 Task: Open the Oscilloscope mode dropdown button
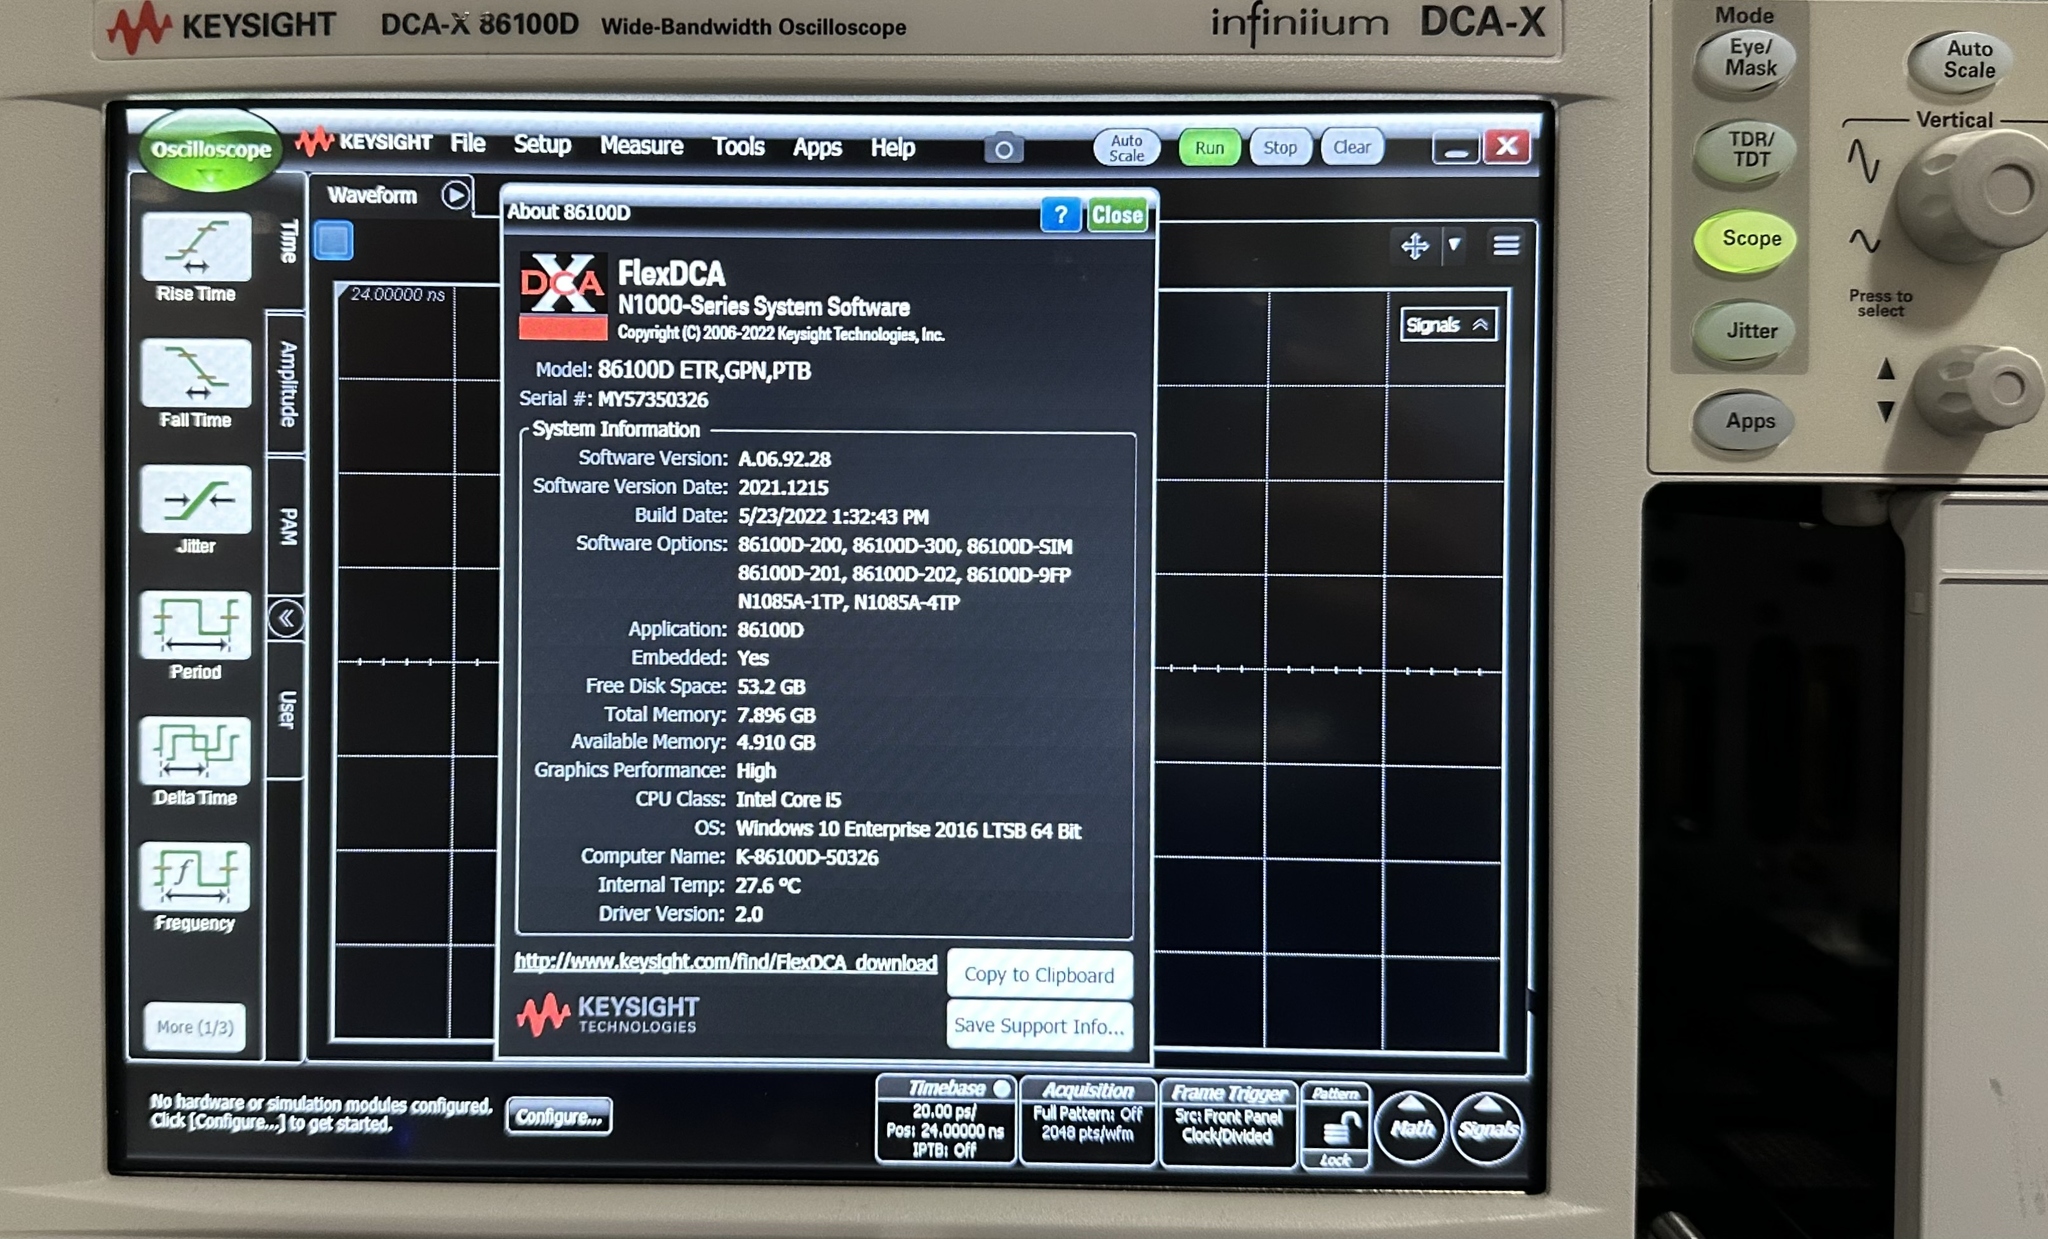coord(210,152)
